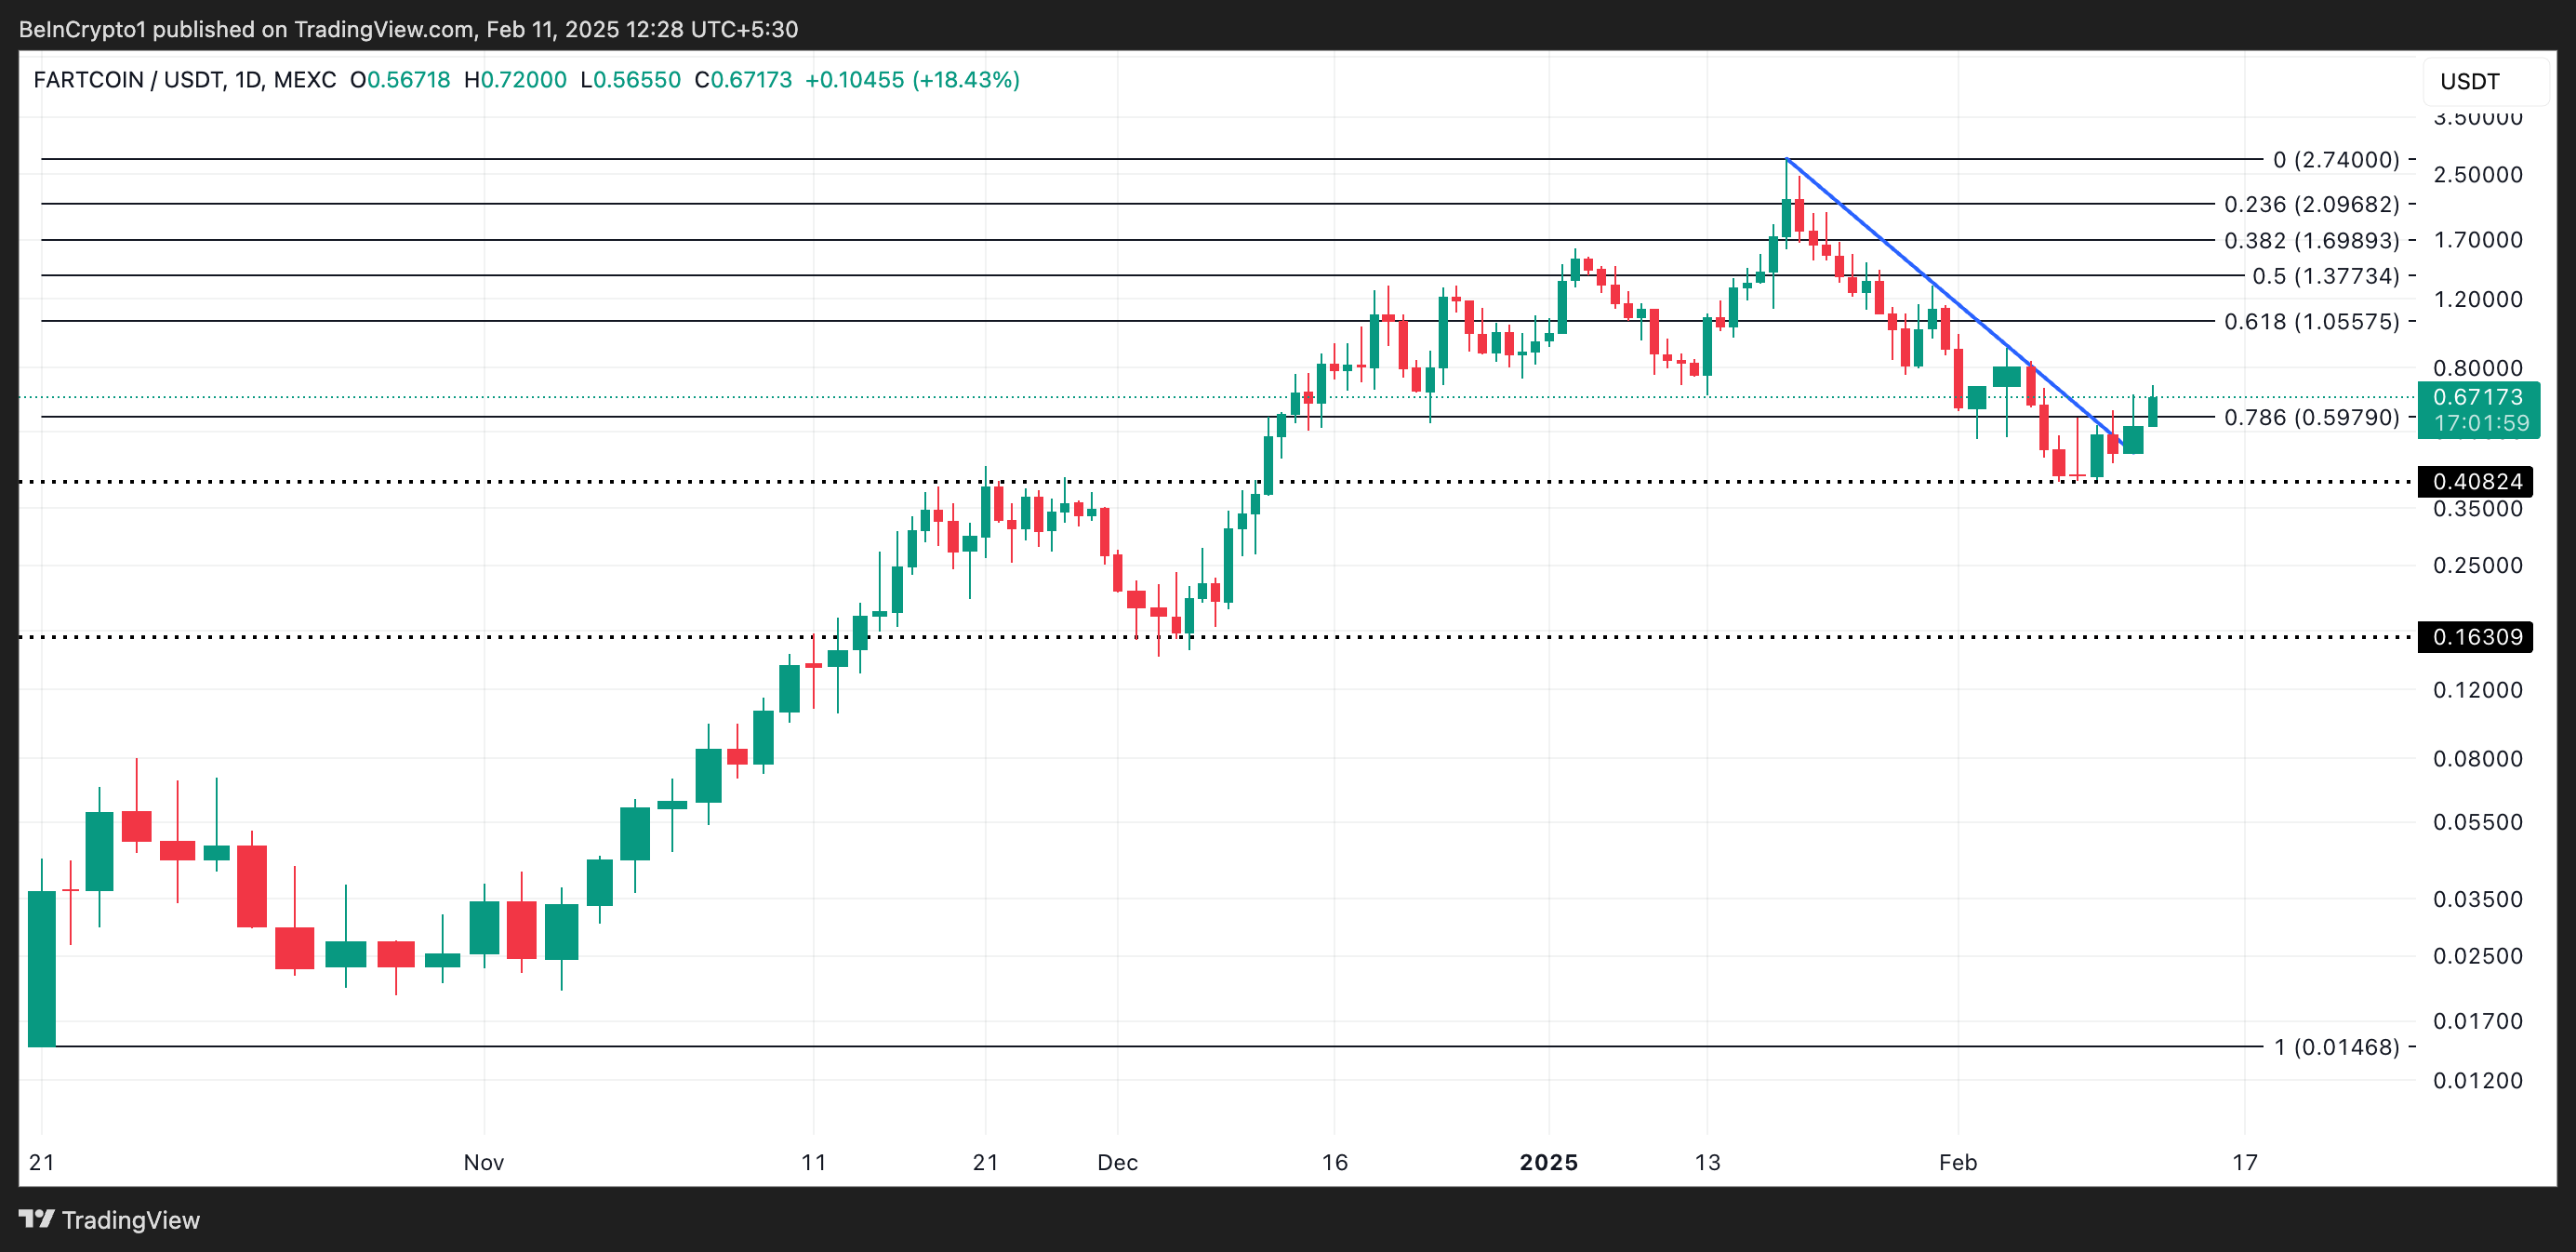Click the Dec label on time axis
Viewport: 2576px width, 1252px height.
coord(1117,1162)
